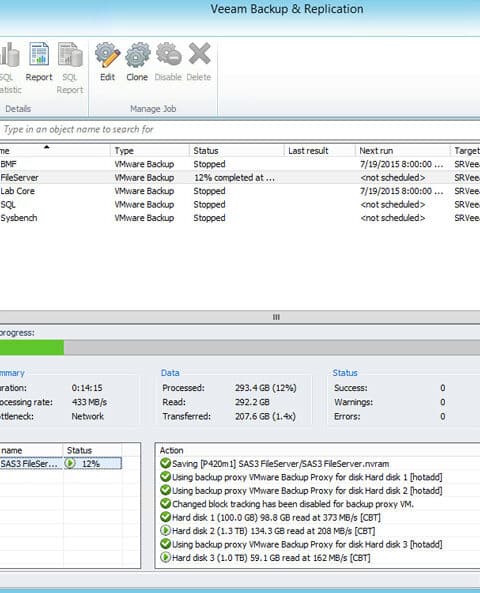Click BMF next run '7/19/2015 8:00:00' cell
480x593 pixels.
click(401, 164)
